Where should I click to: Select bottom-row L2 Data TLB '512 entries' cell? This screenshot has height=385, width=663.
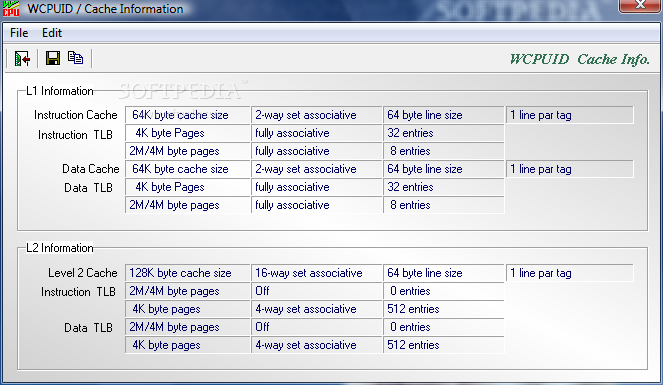tap(444, 345)
